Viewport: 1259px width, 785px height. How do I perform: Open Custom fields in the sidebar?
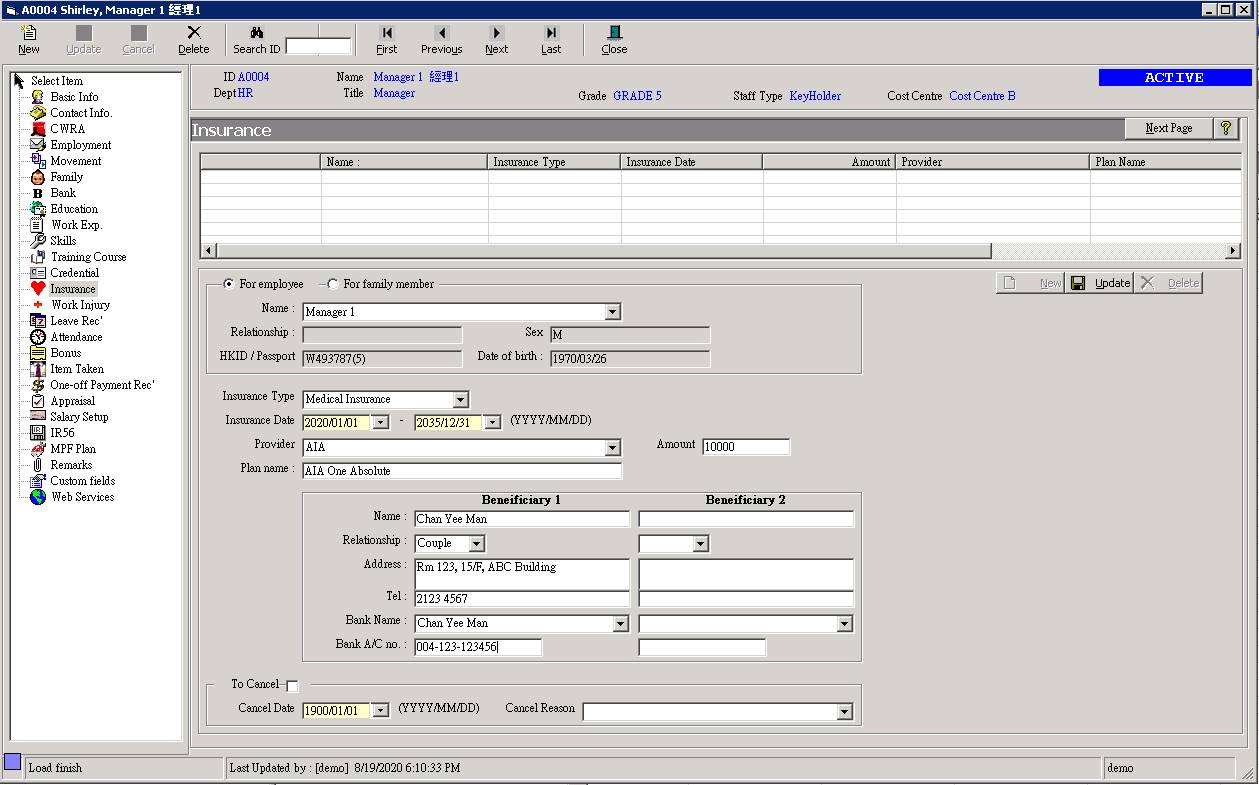tap(83, 481)
